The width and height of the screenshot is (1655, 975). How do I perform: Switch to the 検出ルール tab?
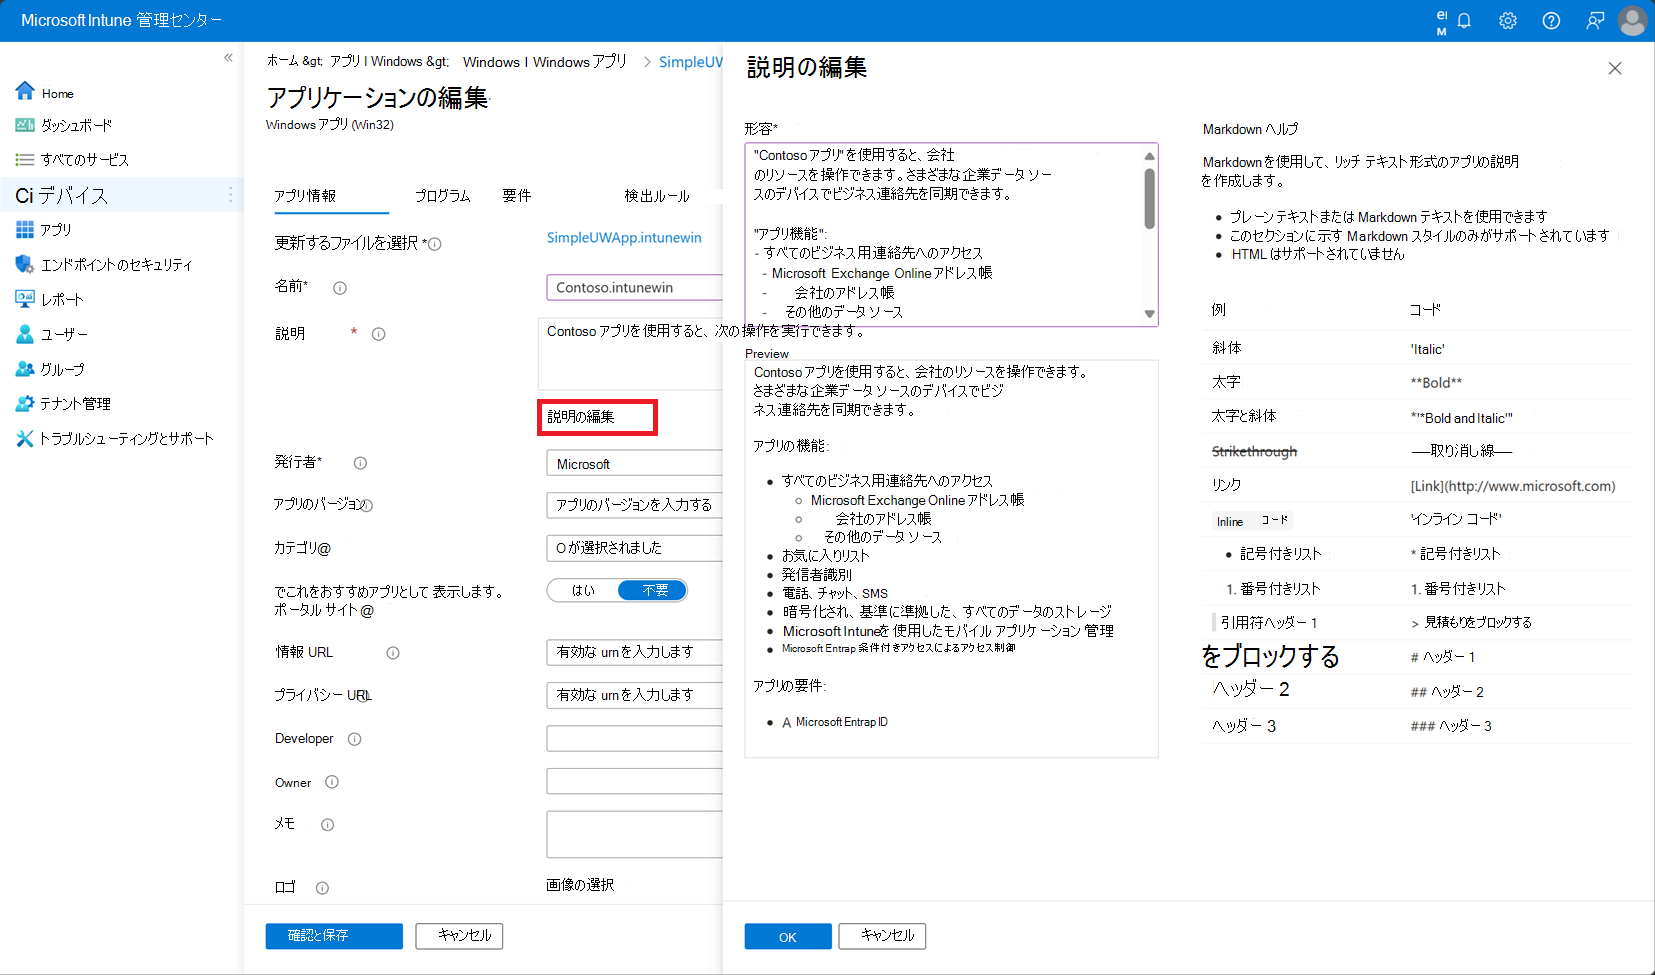click(656, 196)
